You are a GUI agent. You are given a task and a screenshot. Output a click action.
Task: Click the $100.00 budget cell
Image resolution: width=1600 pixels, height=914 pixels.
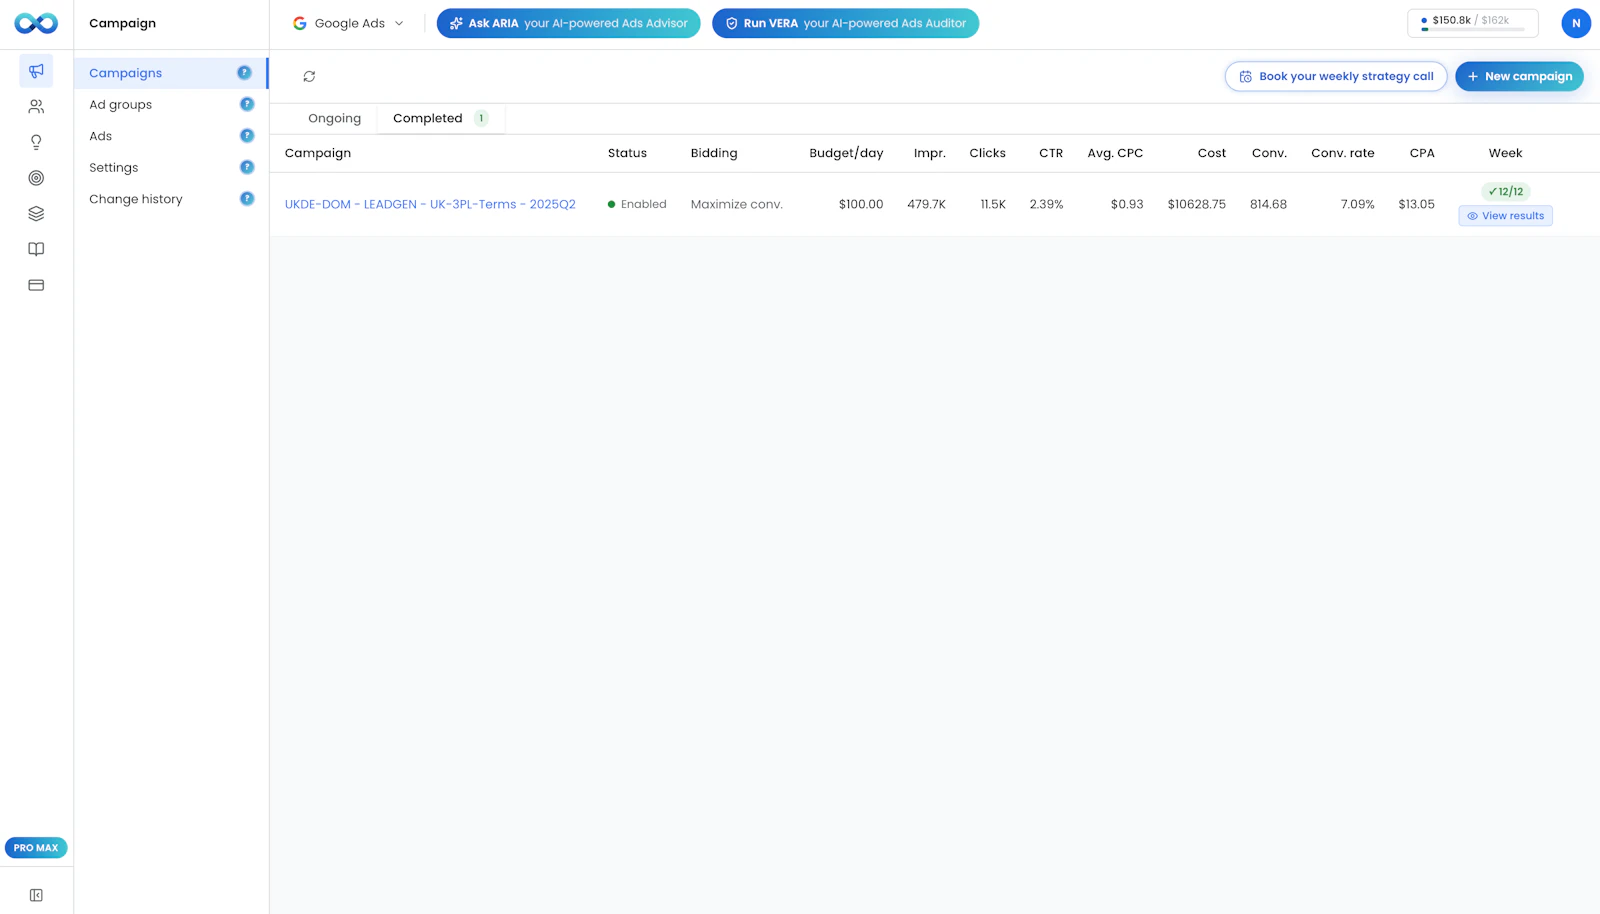coord(861,204)
